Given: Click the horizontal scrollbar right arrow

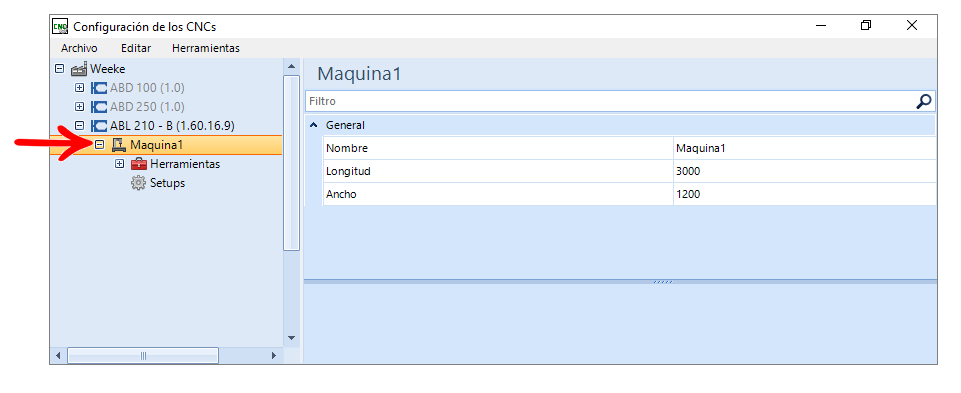Looking at the screenshot, I should [x=274, y=356].
